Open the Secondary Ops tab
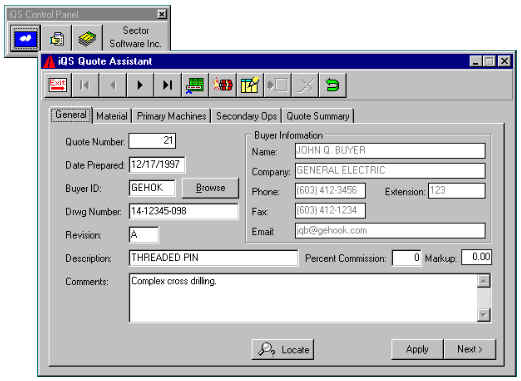This screenshot has width=521, height=381. (x=246, y=116)
